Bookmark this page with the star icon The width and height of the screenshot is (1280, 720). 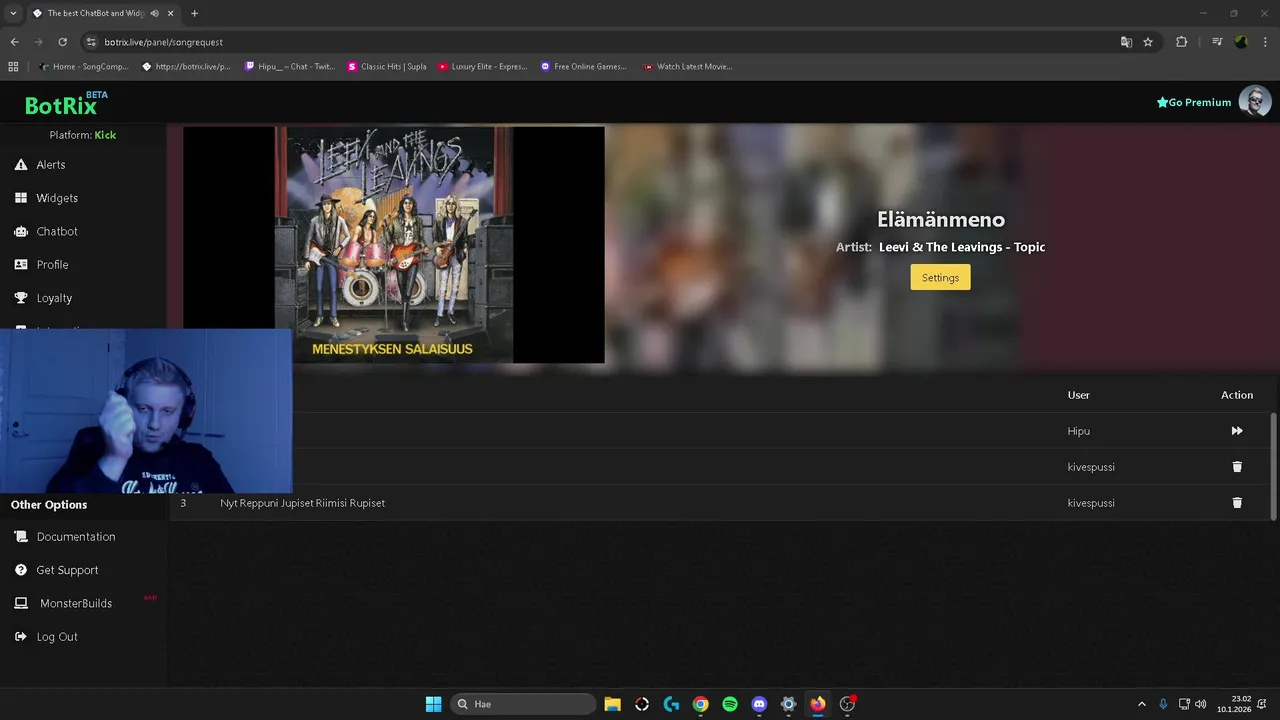[x=1148, y=42]
